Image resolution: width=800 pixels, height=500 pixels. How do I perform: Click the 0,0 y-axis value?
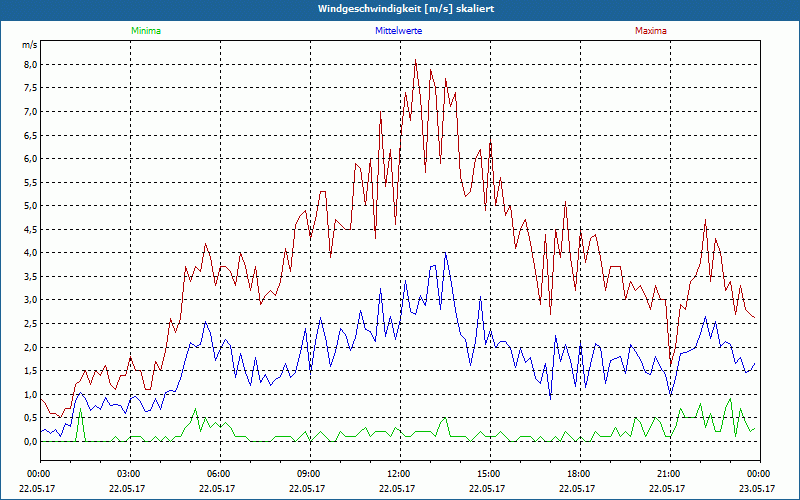coord(31,441)
